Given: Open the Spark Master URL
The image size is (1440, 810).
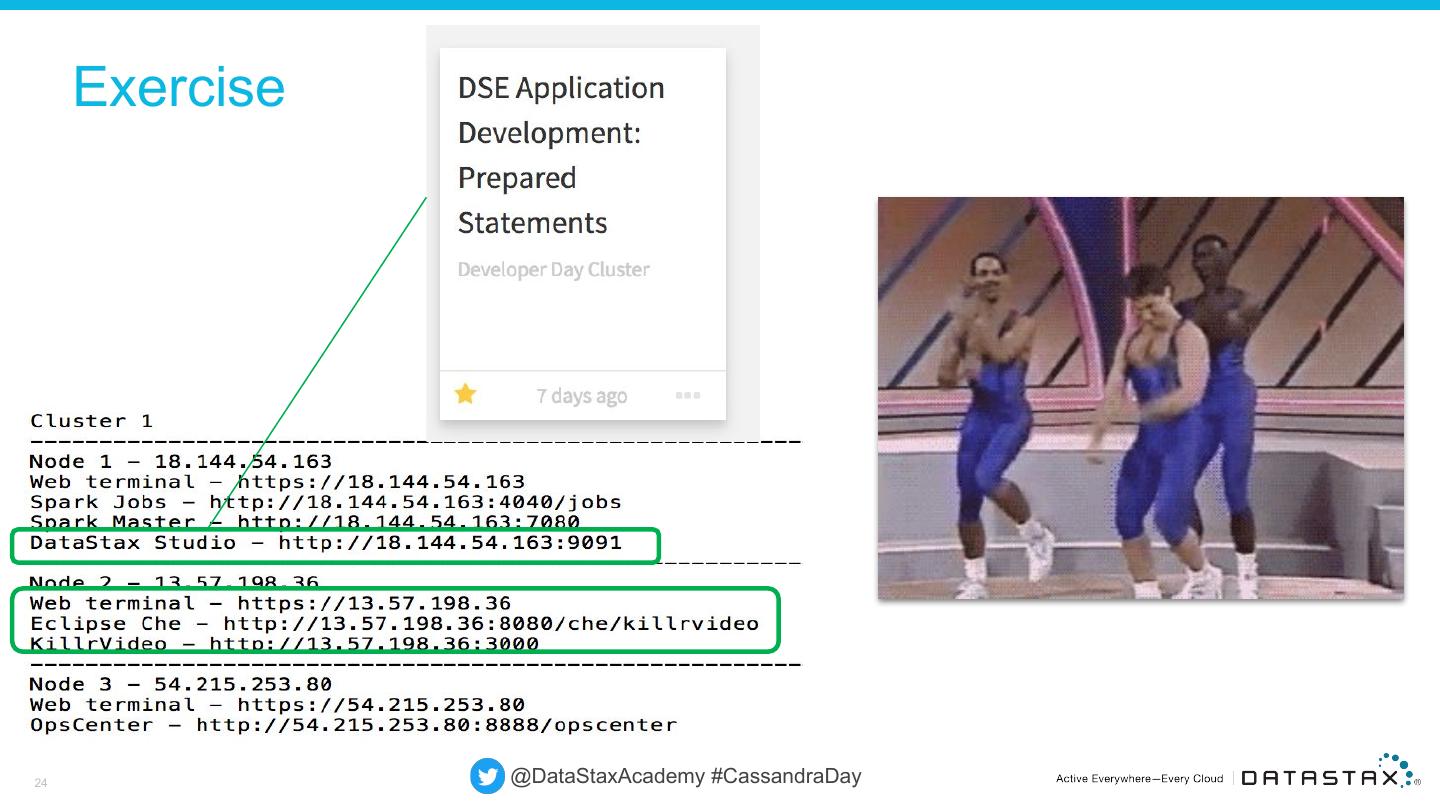Looking at the screenshot, I should pyautogui.click(x=408, y=522).
